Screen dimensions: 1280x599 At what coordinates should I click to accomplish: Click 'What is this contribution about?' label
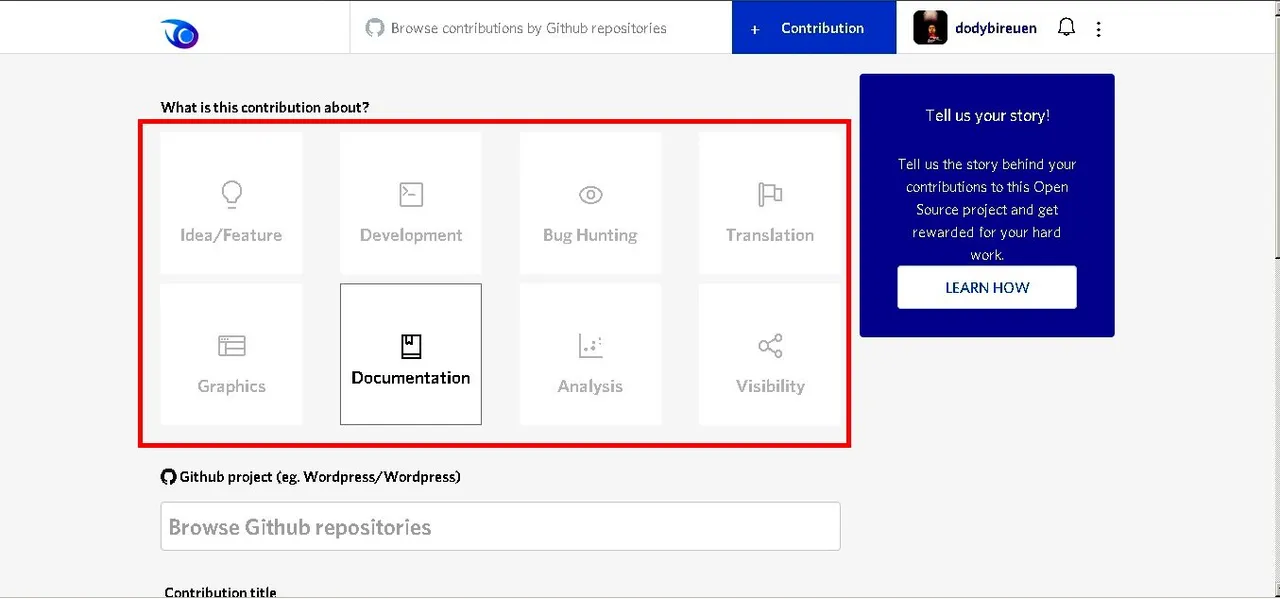click(265, 107)
